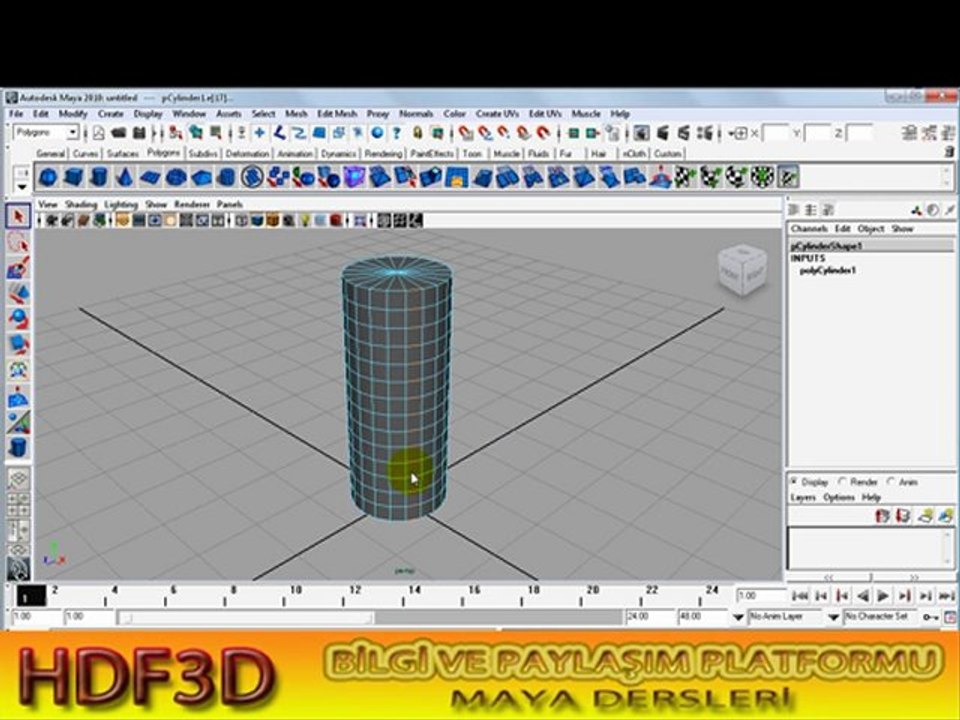
Task: Click the render current frame icon
Action: pos(662,133)
